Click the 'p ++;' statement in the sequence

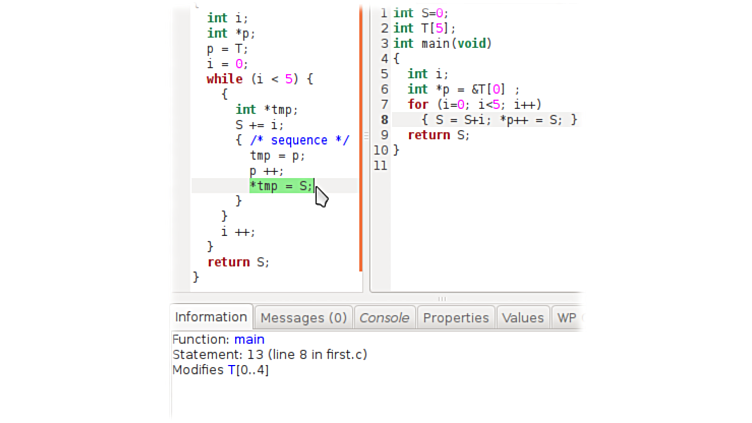point(266,171)
